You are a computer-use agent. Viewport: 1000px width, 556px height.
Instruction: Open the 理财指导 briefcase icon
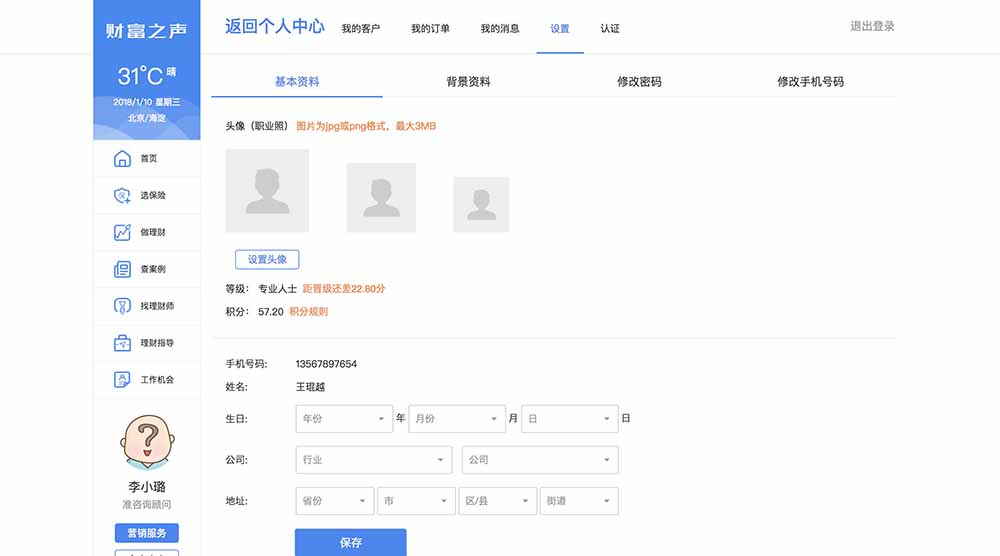click(122, 343)
